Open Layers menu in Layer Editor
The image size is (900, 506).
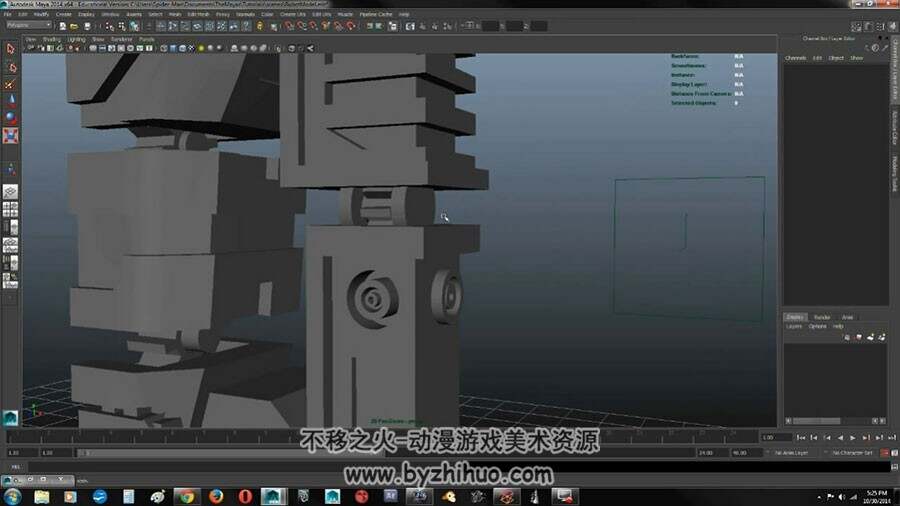tap(794, 326)
